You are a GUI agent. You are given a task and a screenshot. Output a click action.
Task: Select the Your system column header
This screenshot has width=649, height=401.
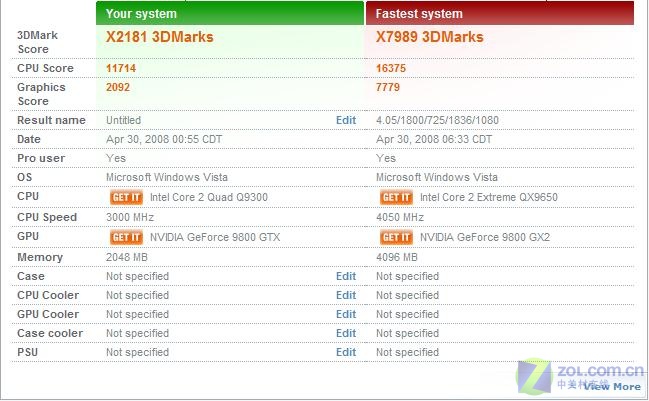(x=230, y=13)
